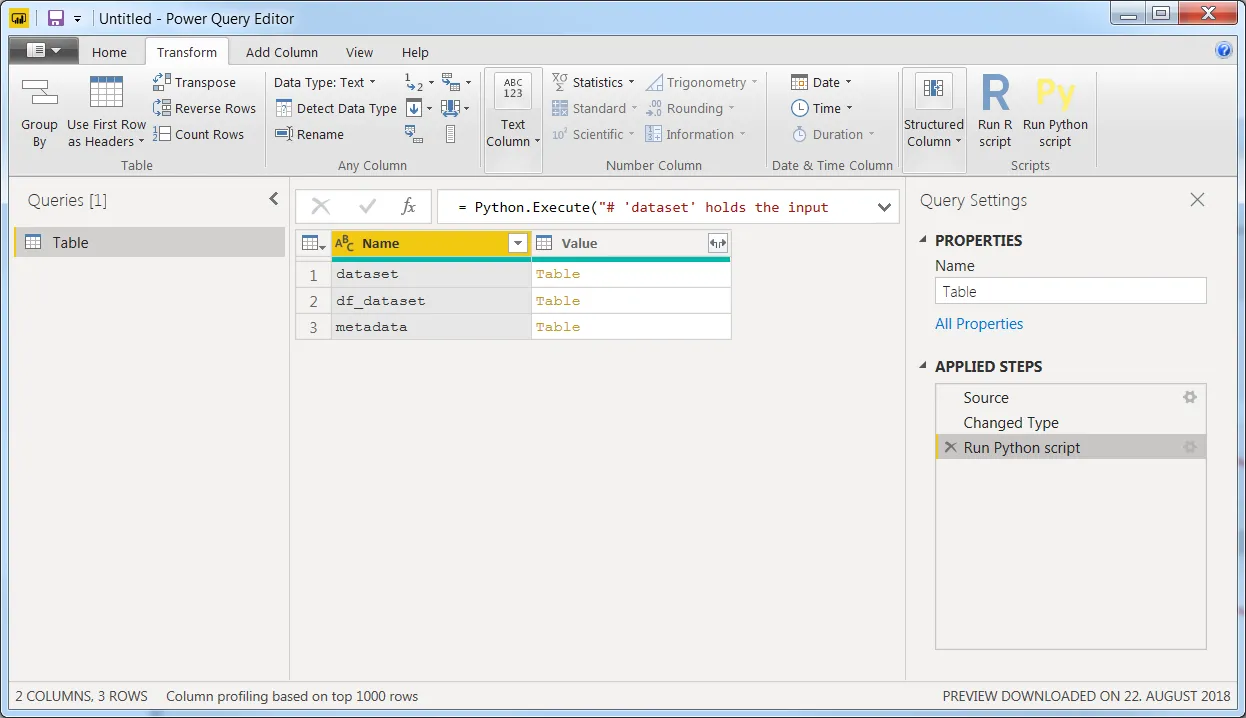Screen dimensions: 1246x718
Task: Select the Transform tab
Action: (187, 52)
